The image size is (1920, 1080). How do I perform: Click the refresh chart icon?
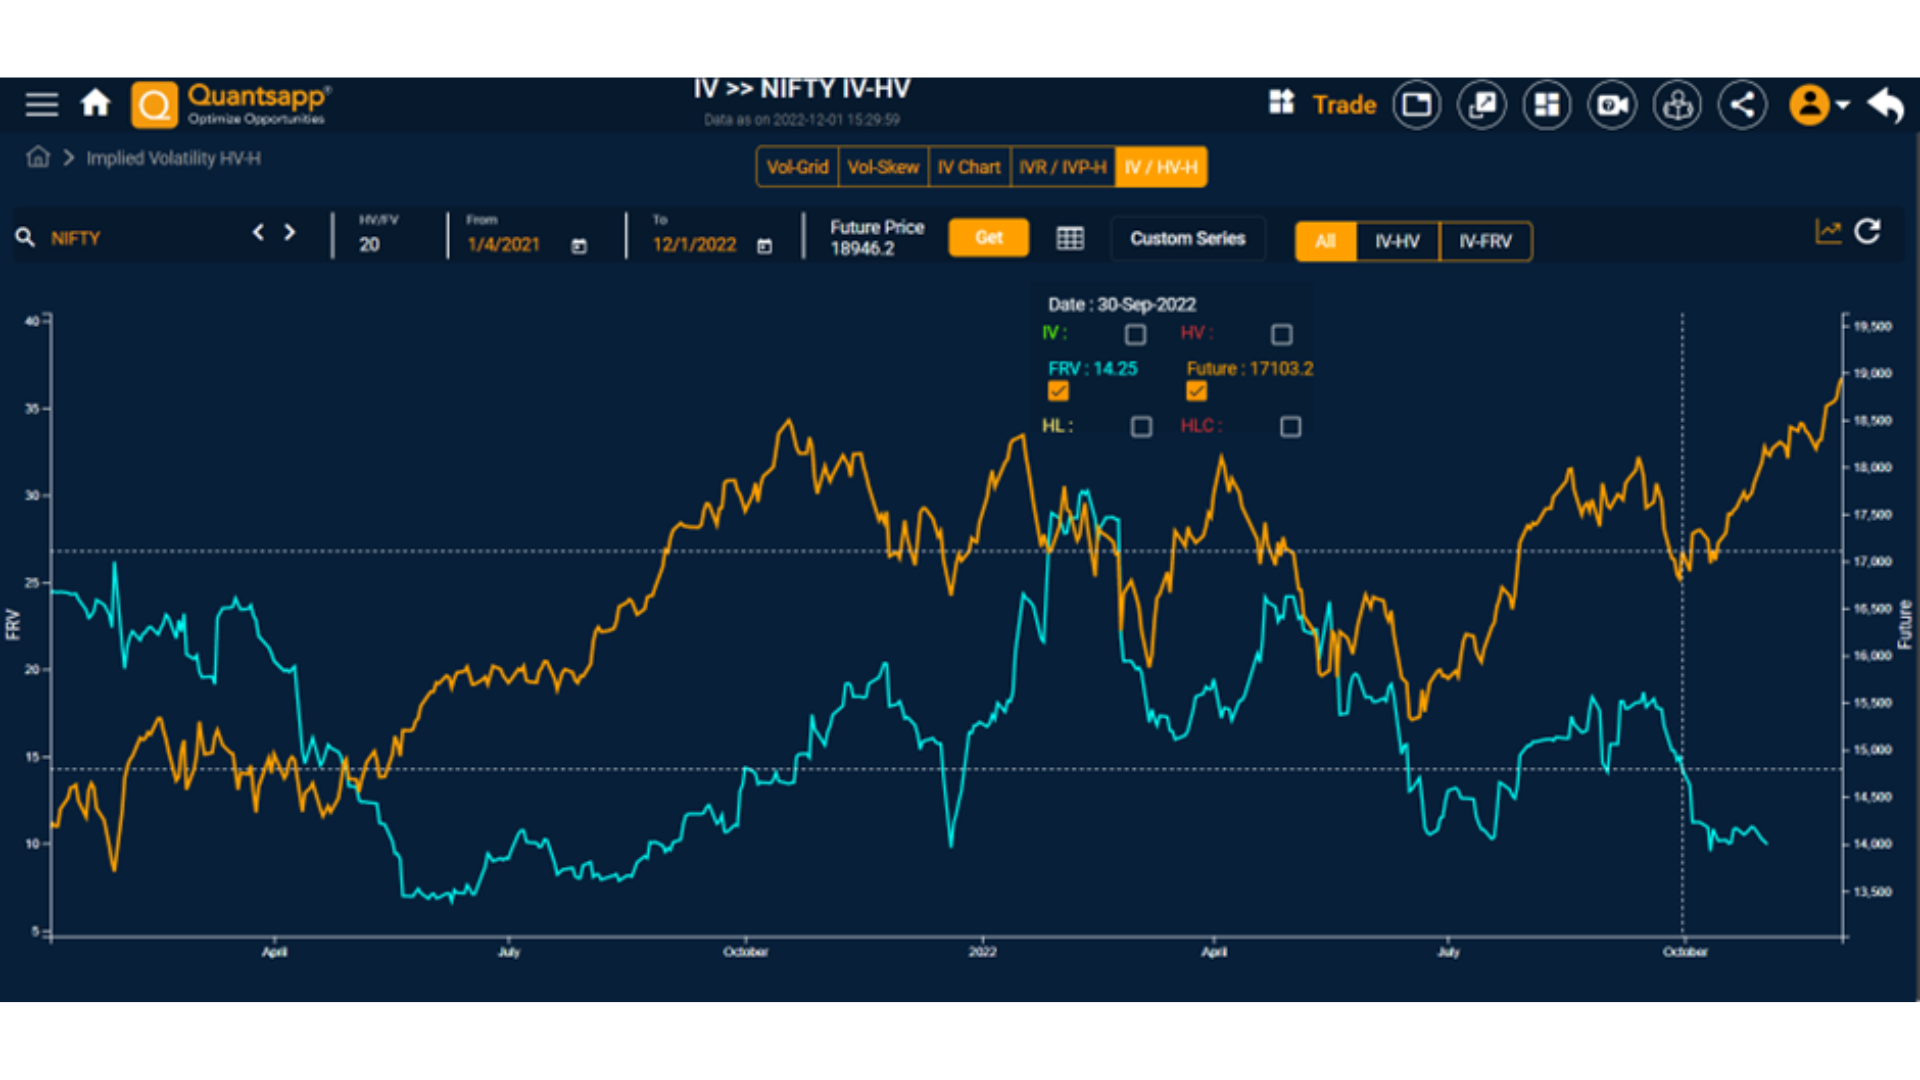point(1867,232)
